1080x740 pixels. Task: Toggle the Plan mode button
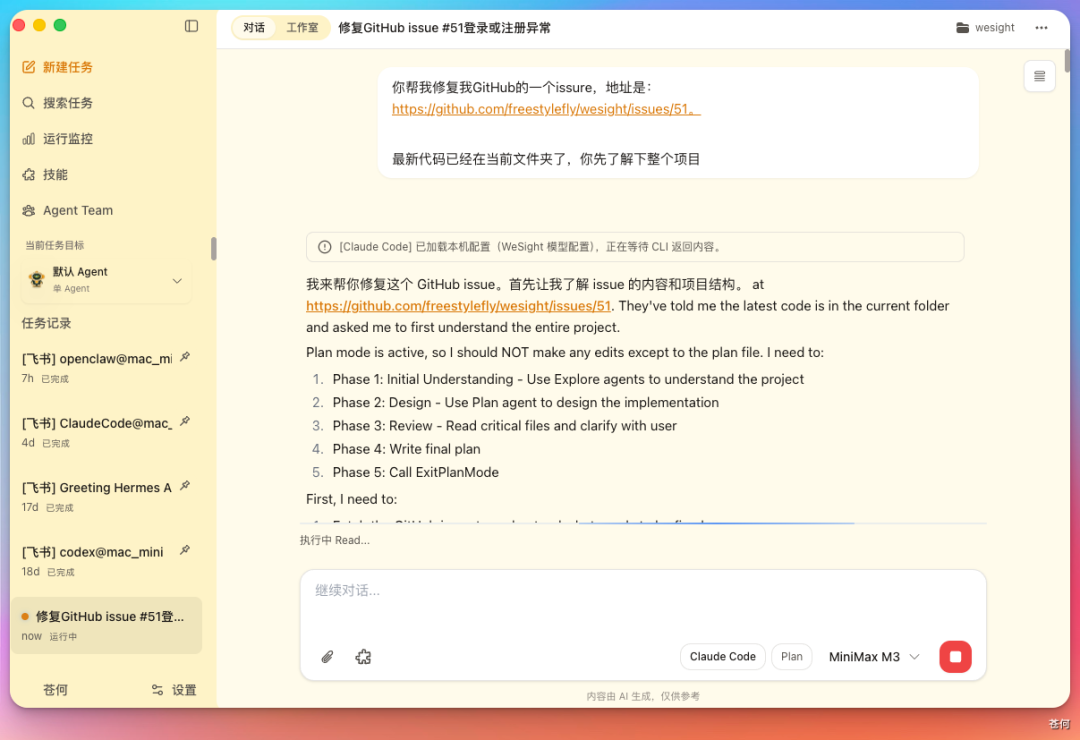tap(791, 657)
